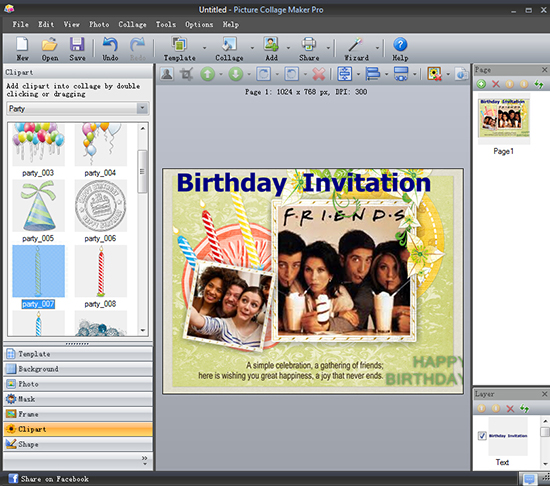The image size is (550, 486).
Task: Click the Collage toolbar button icon
Action: click(229, 45)
